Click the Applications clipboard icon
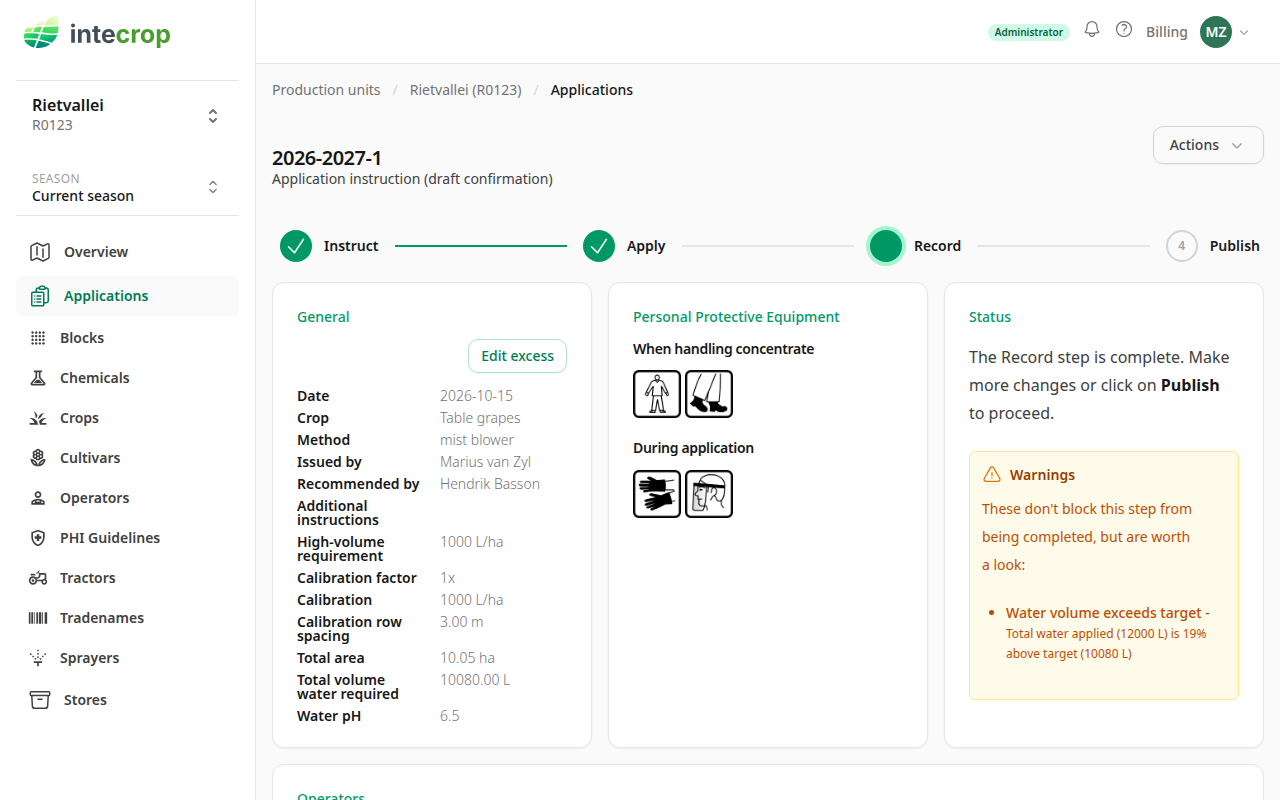Image resolution: width=1280 pixels, height=800 pixels. [40, 296]
